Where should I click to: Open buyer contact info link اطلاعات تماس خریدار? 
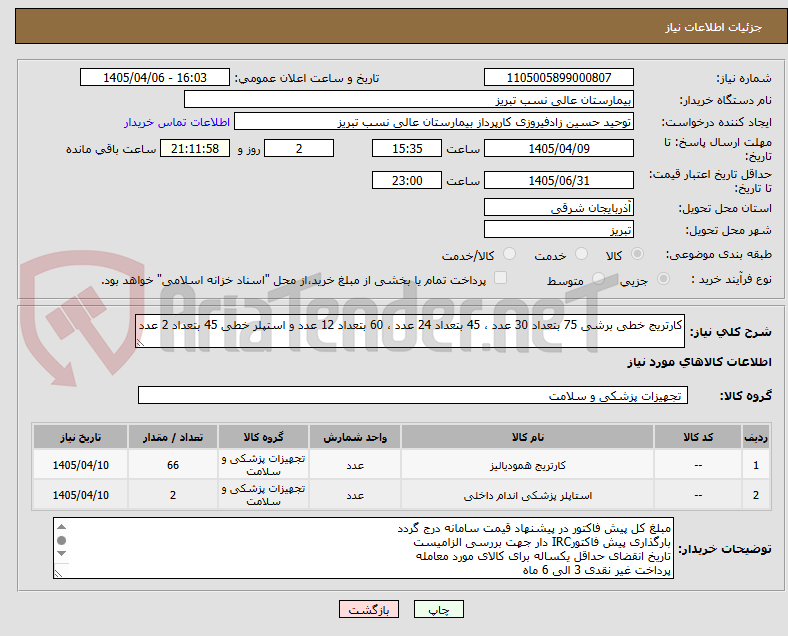177,122
